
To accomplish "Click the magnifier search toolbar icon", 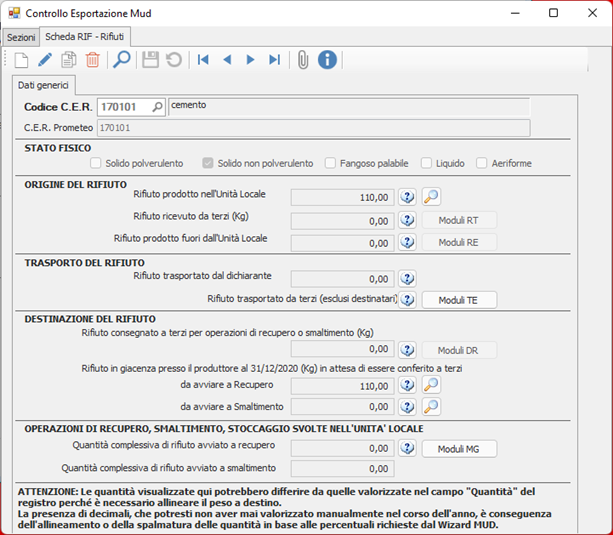I will (121, 60).
